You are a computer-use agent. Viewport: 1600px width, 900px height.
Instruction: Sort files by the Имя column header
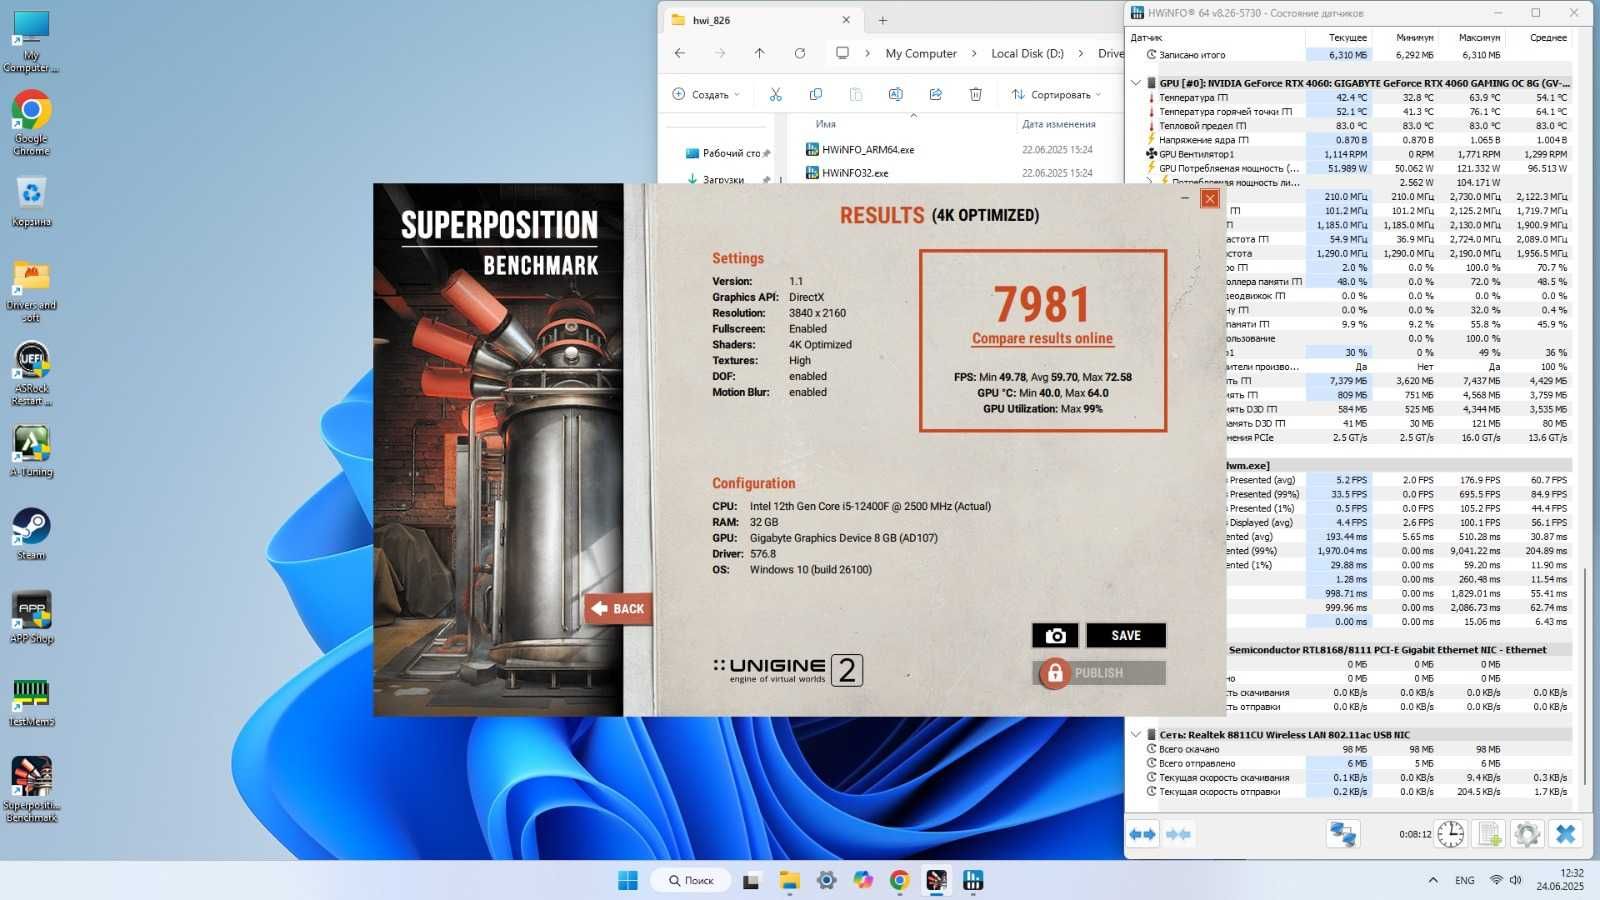point(825,124)
